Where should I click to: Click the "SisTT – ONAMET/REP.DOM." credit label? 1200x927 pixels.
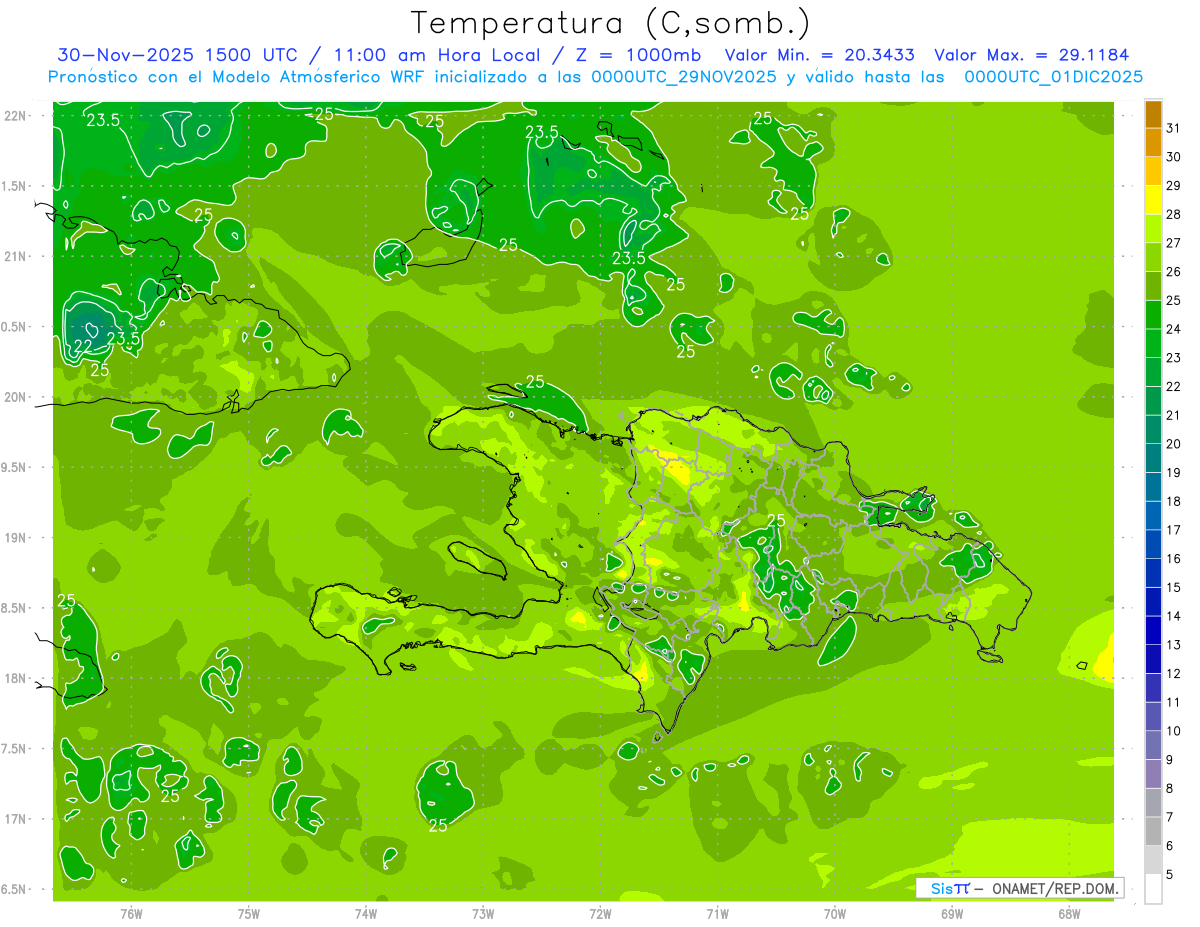1019,888
